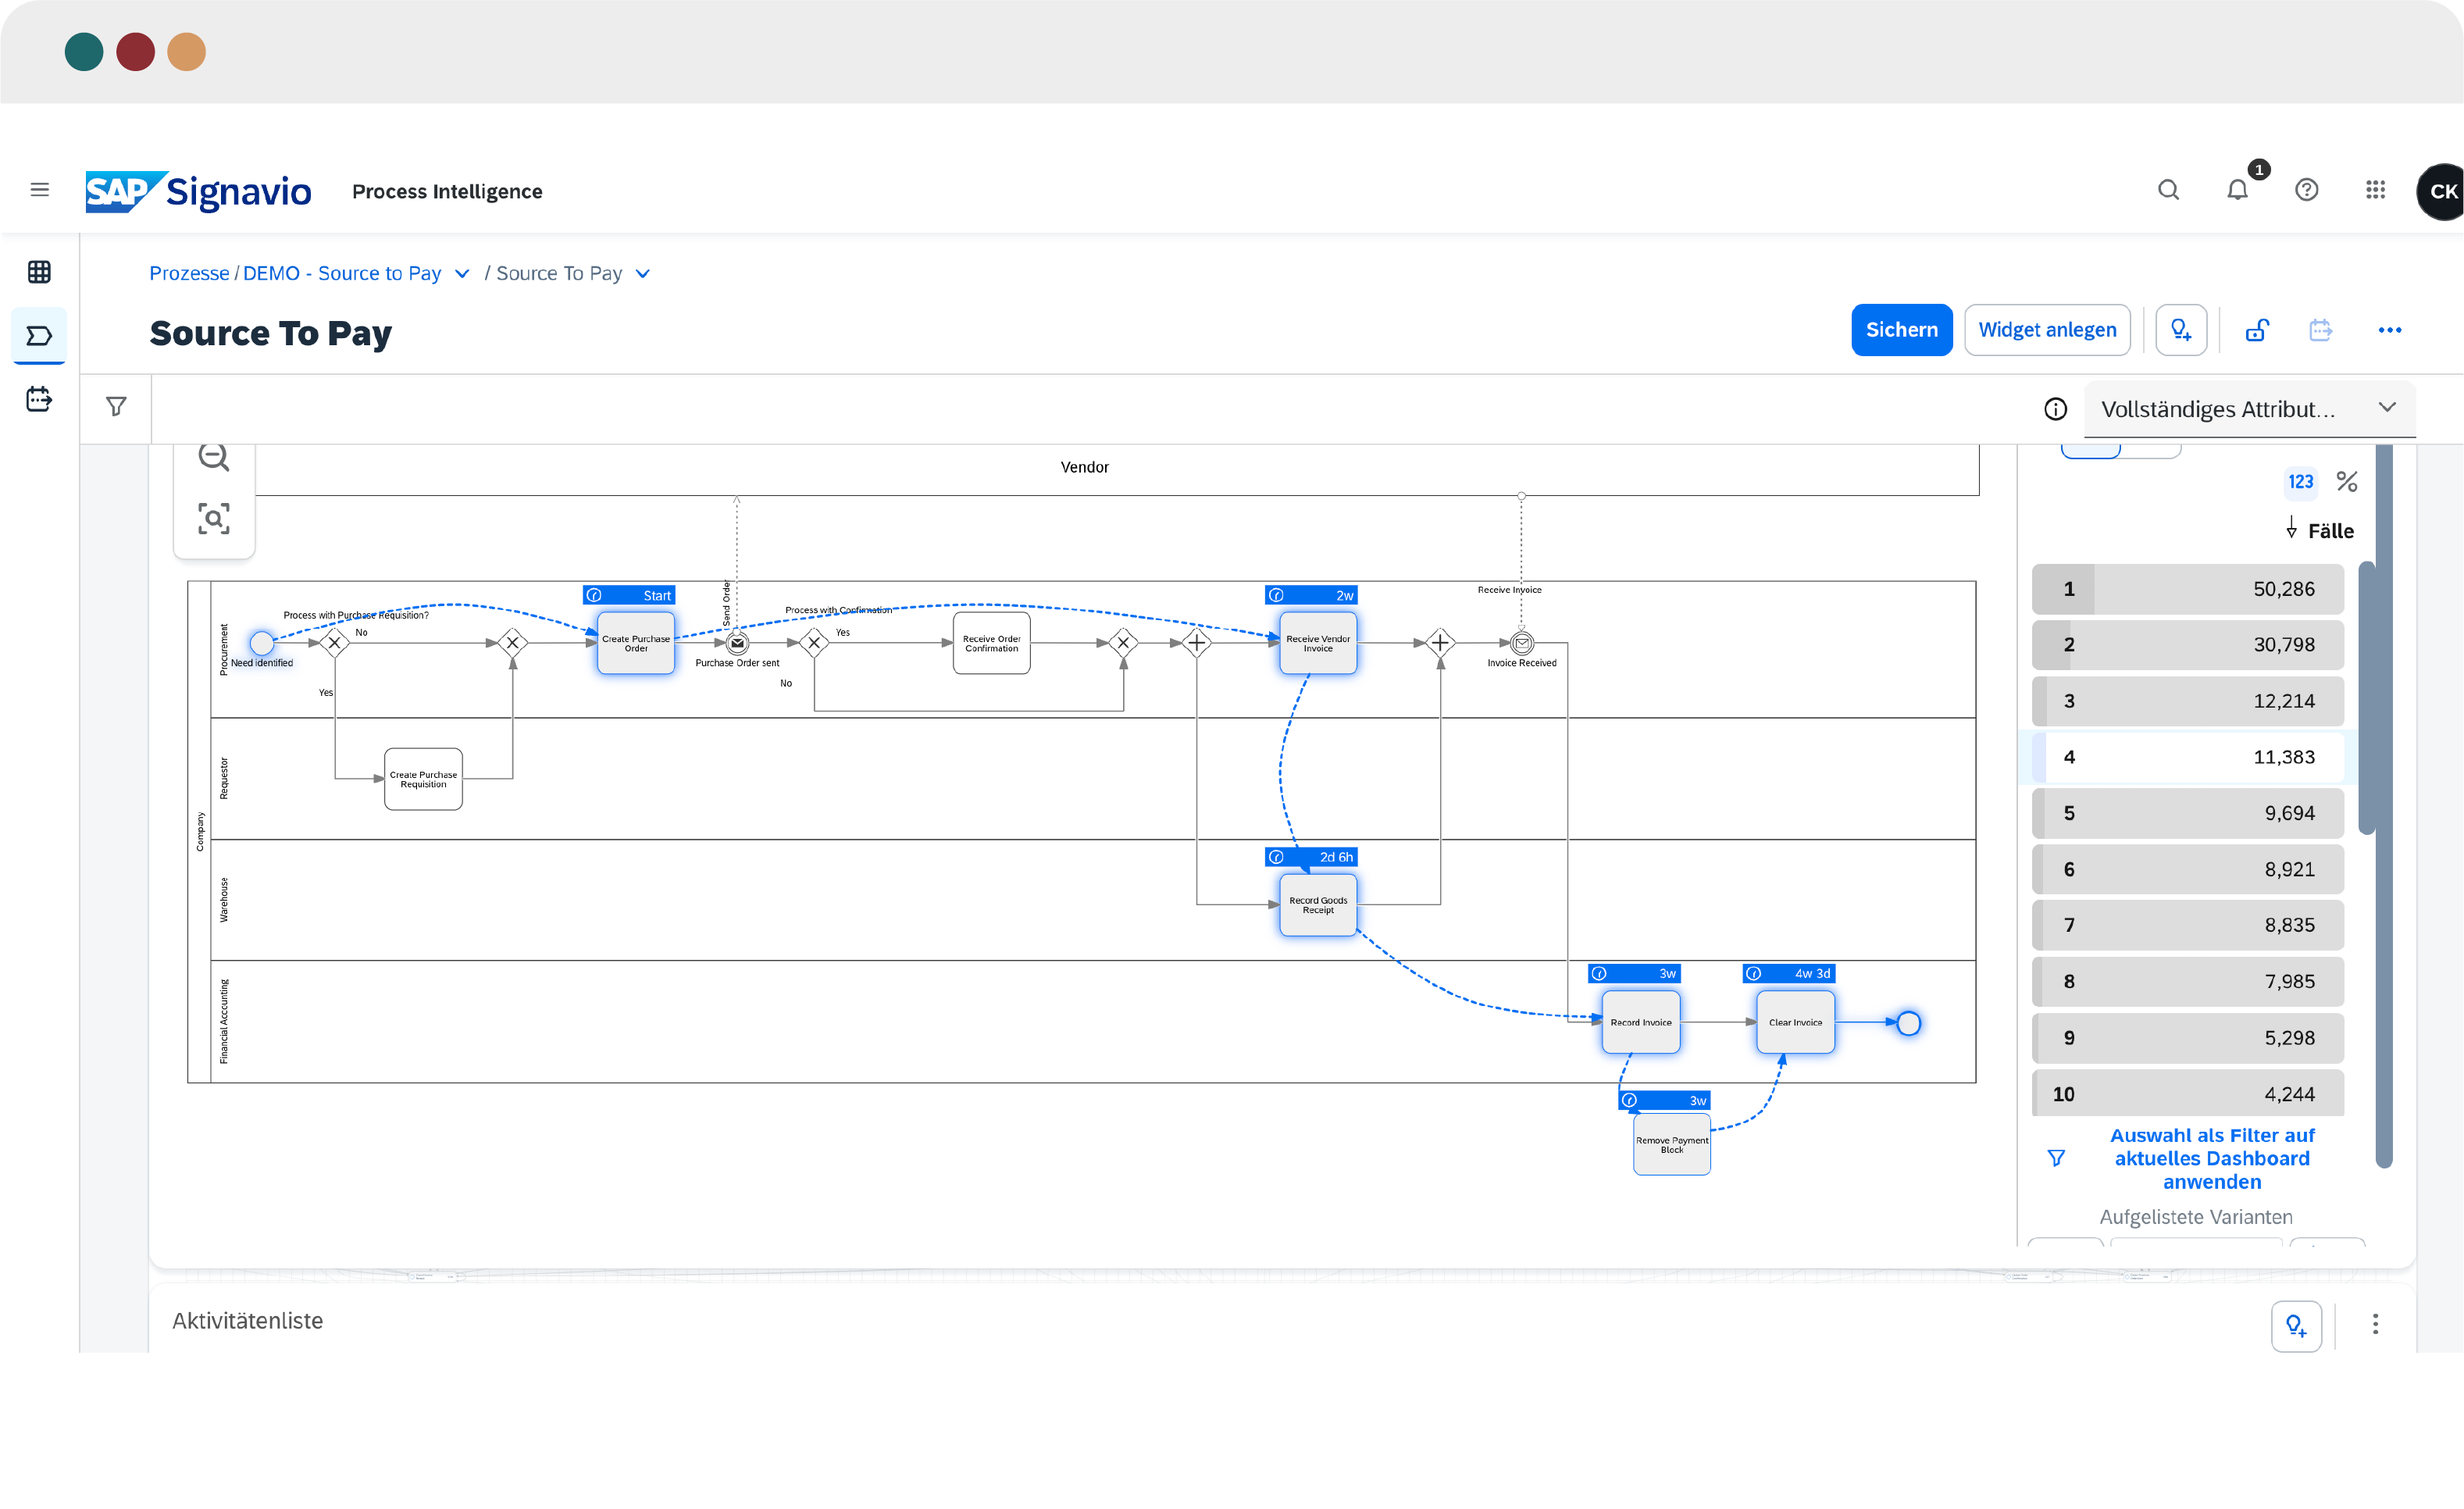Open the Source To Pay breadcrumb chevron
2464x1509 pixels.
[643, 274]
